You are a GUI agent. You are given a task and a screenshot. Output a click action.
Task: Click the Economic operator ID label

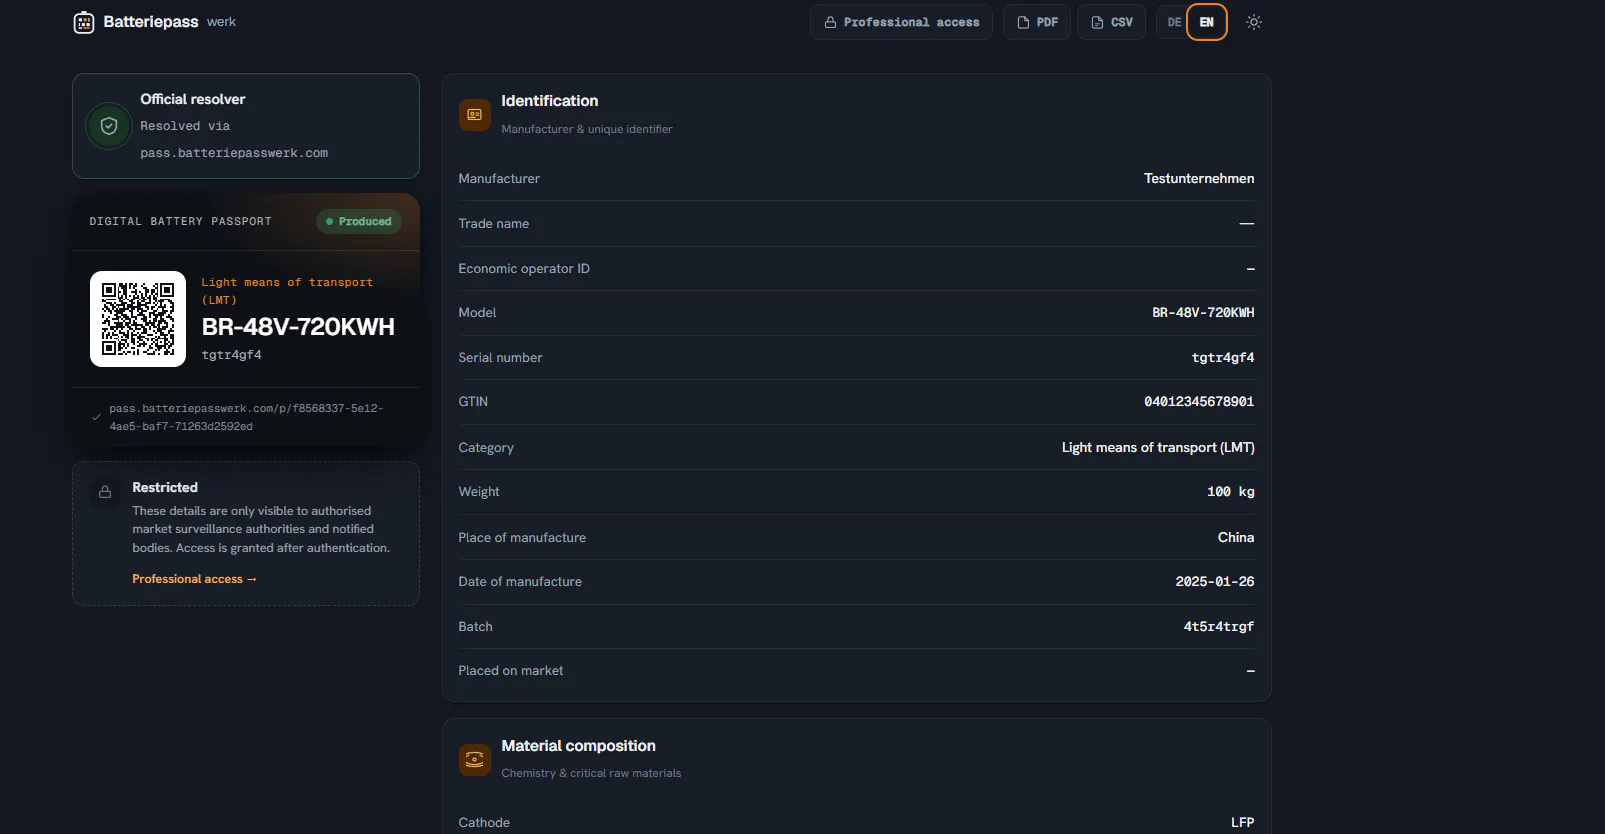pos(524,268)
